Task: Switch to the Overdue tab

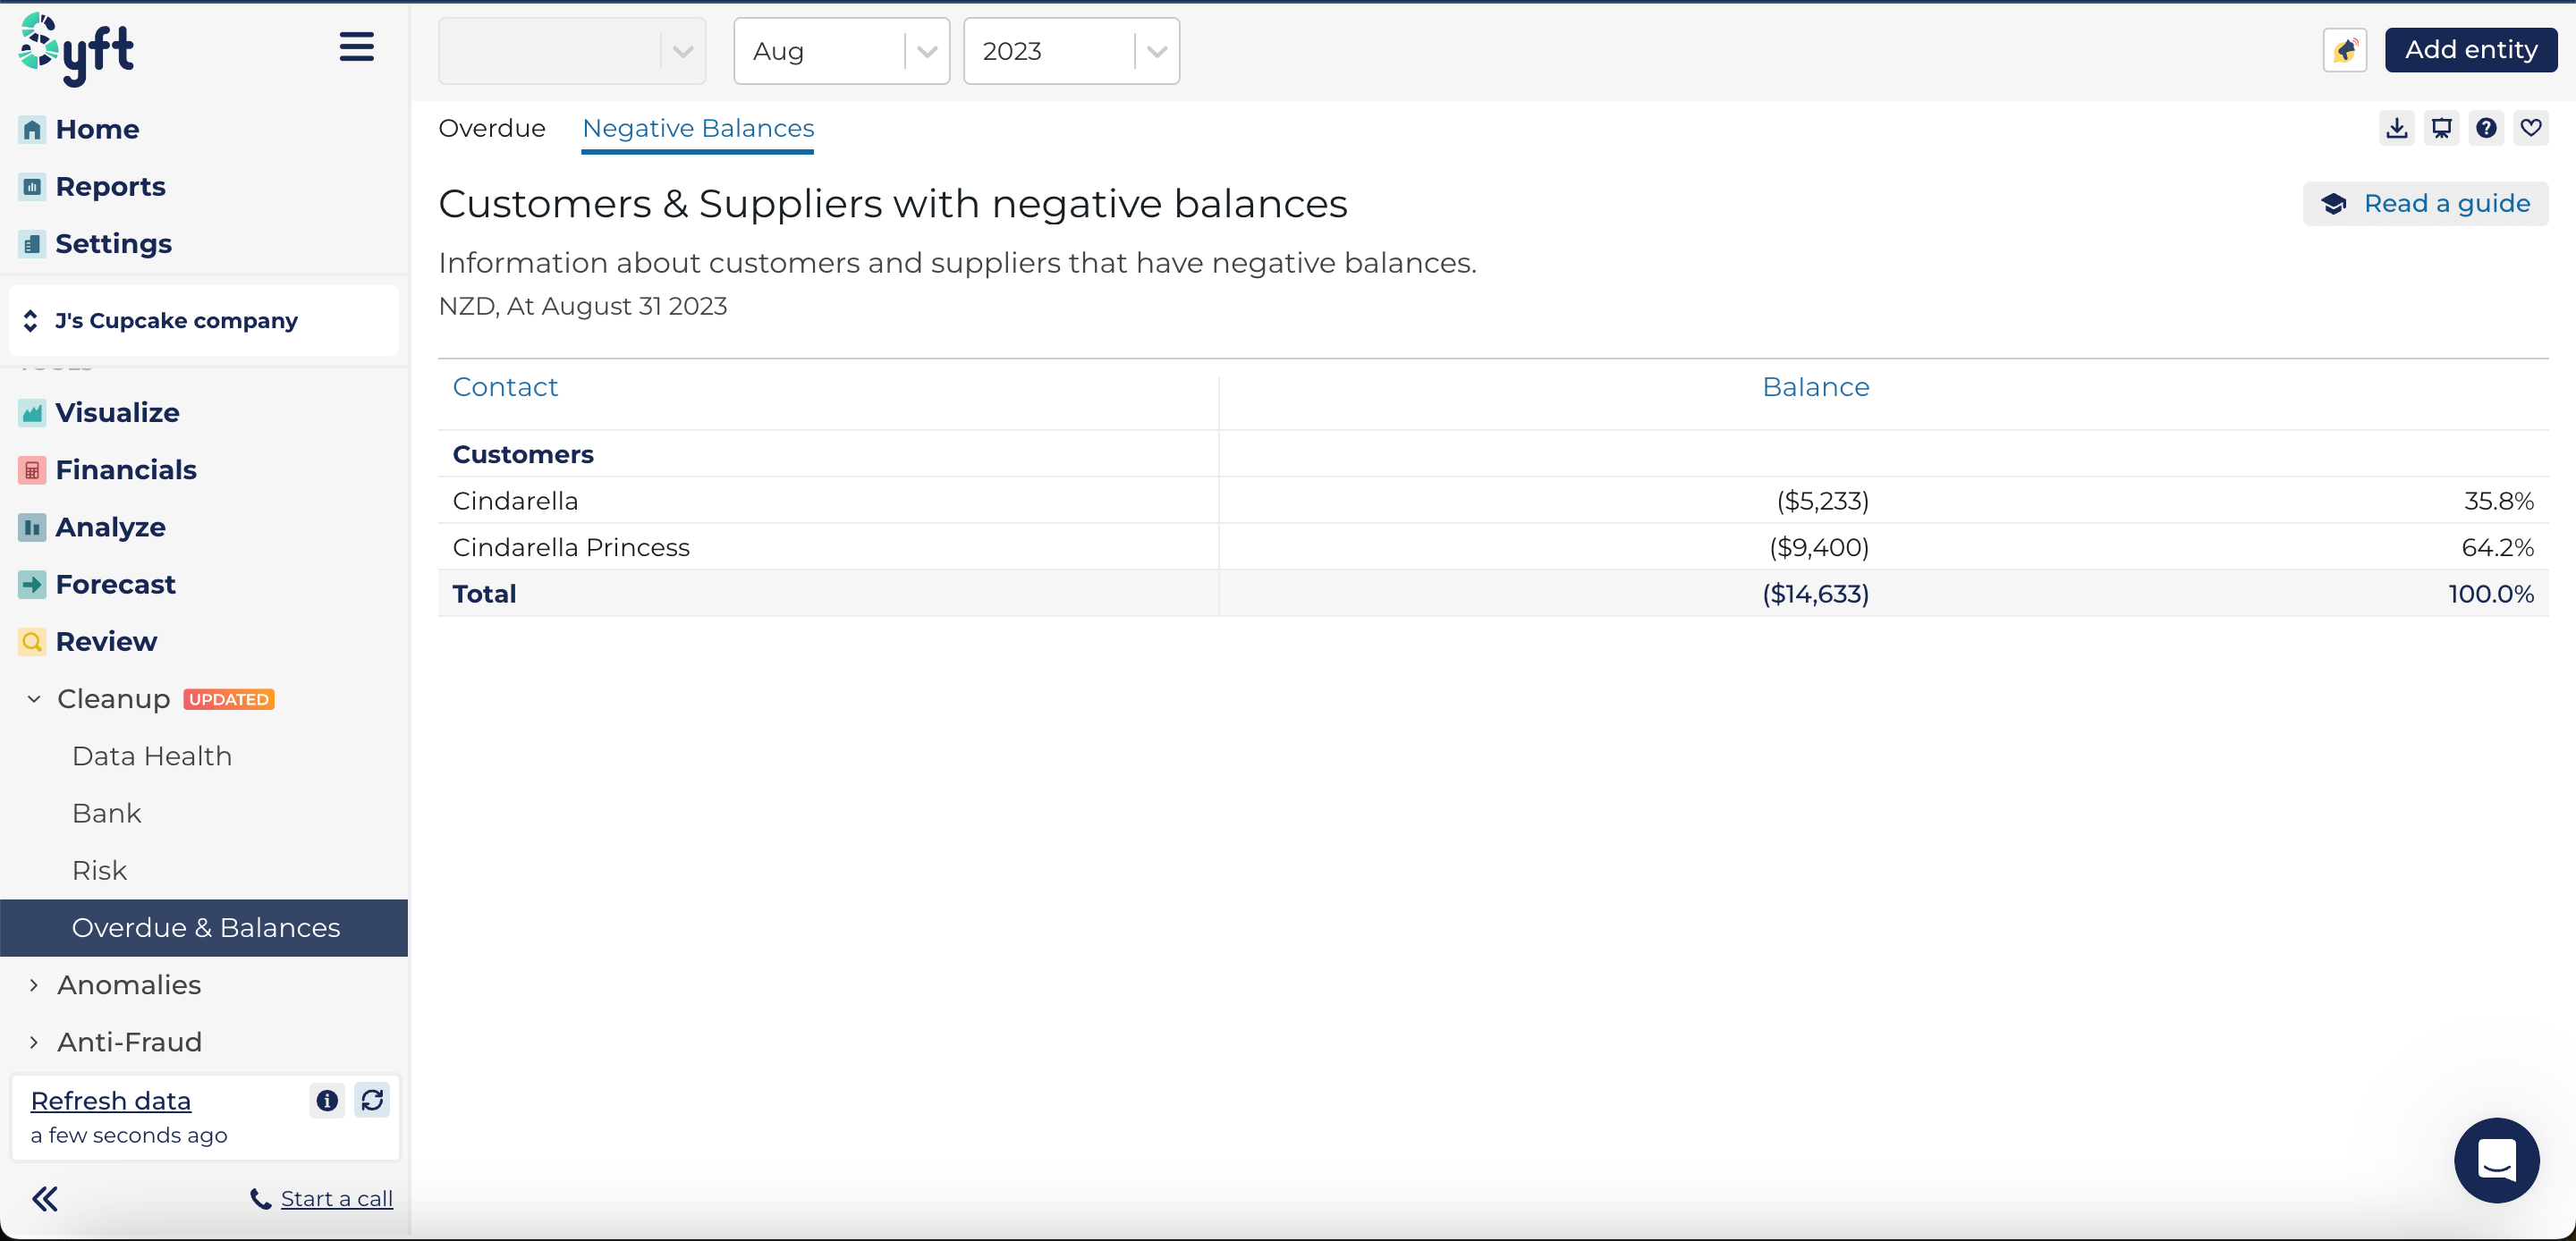Action: (492, 128)
